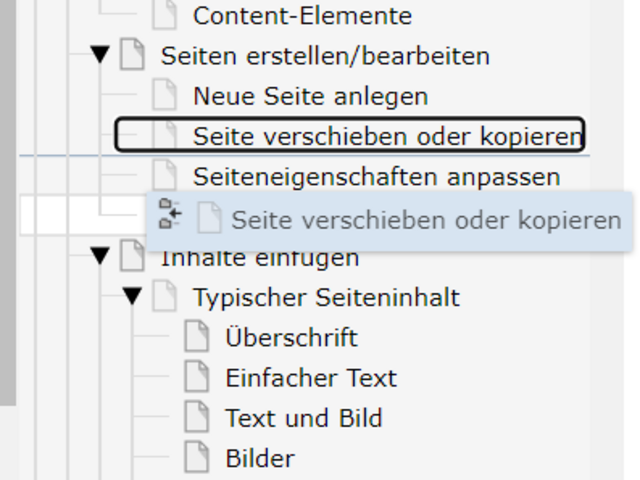Open the Content-Elemente page label

pyautogui.click(x=302, y=16)
